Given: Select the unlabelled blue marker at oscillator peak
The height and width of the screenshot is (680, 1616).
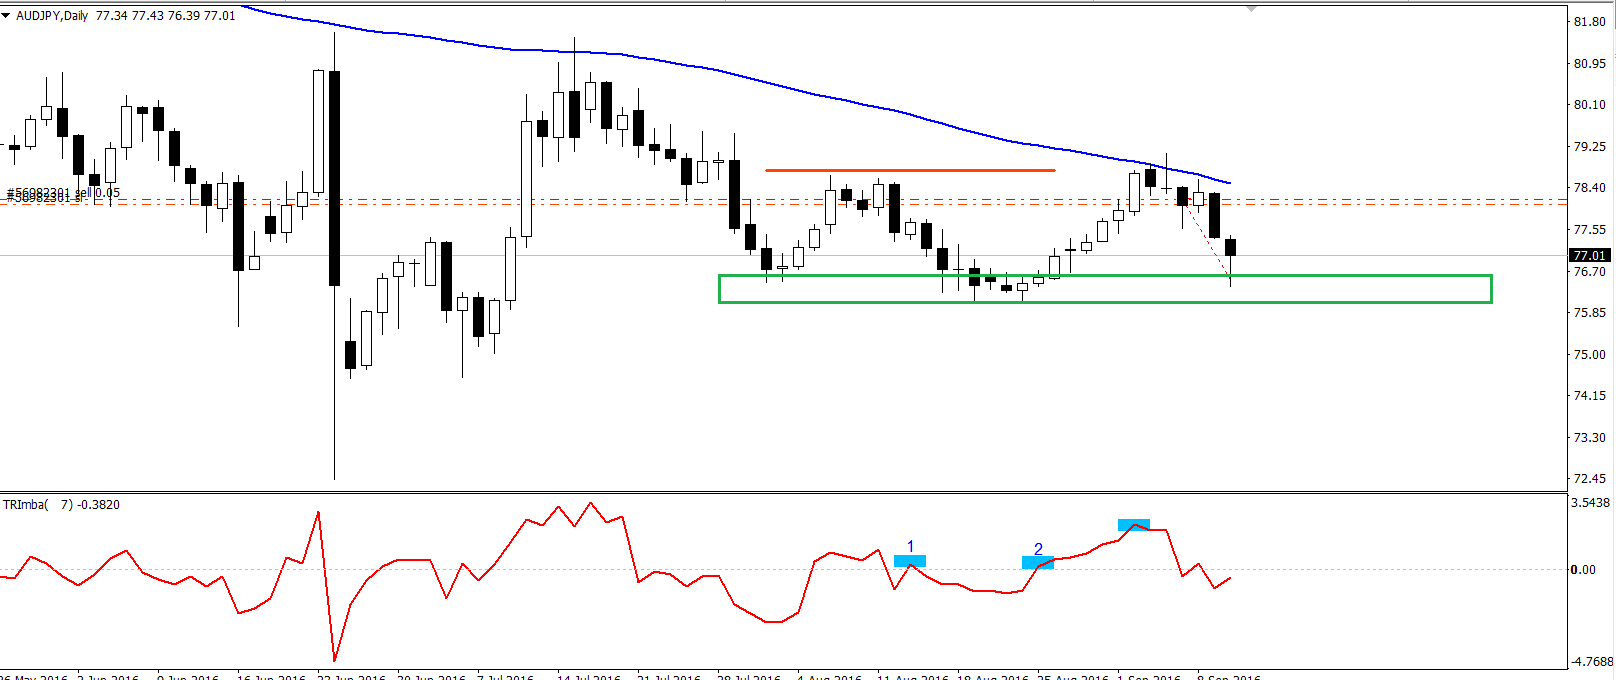Looking at the screenshot, I should click(1134, 525).
